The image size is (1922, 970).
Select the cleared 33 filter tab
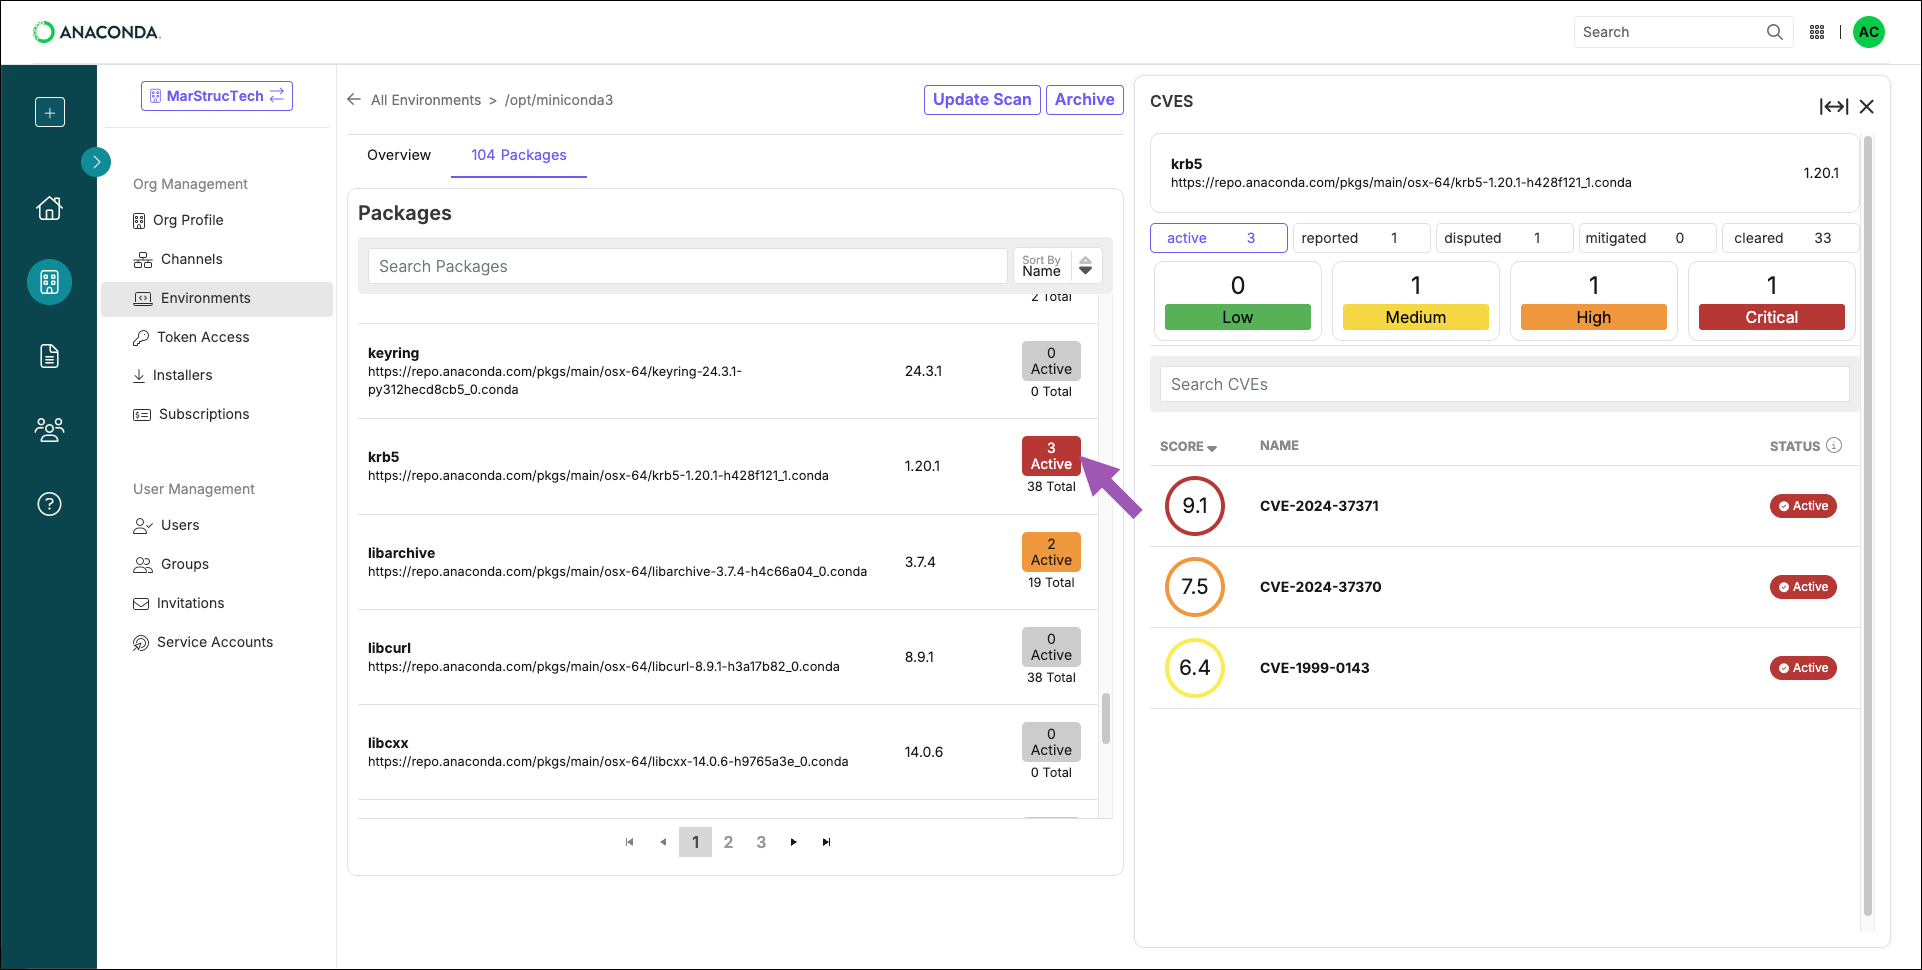(x=1789, y=238)
